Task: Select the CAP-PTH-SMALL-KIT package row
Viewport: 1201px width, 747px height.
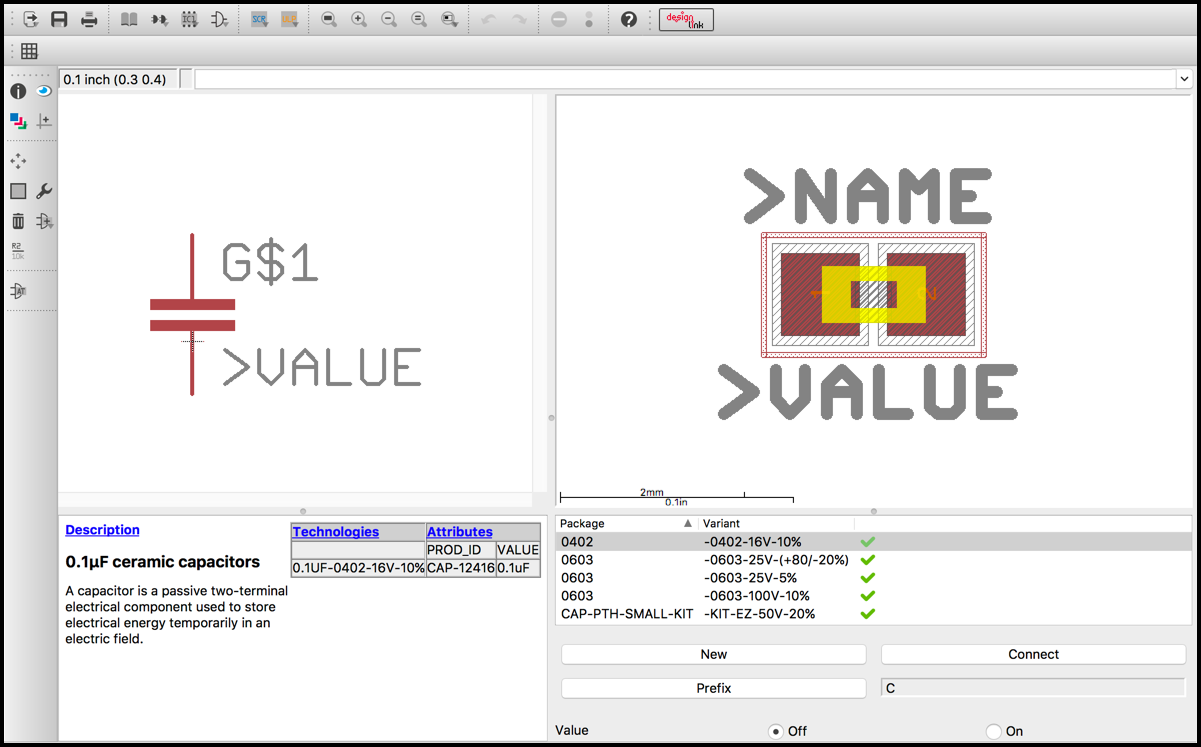Action: point(626,614)
